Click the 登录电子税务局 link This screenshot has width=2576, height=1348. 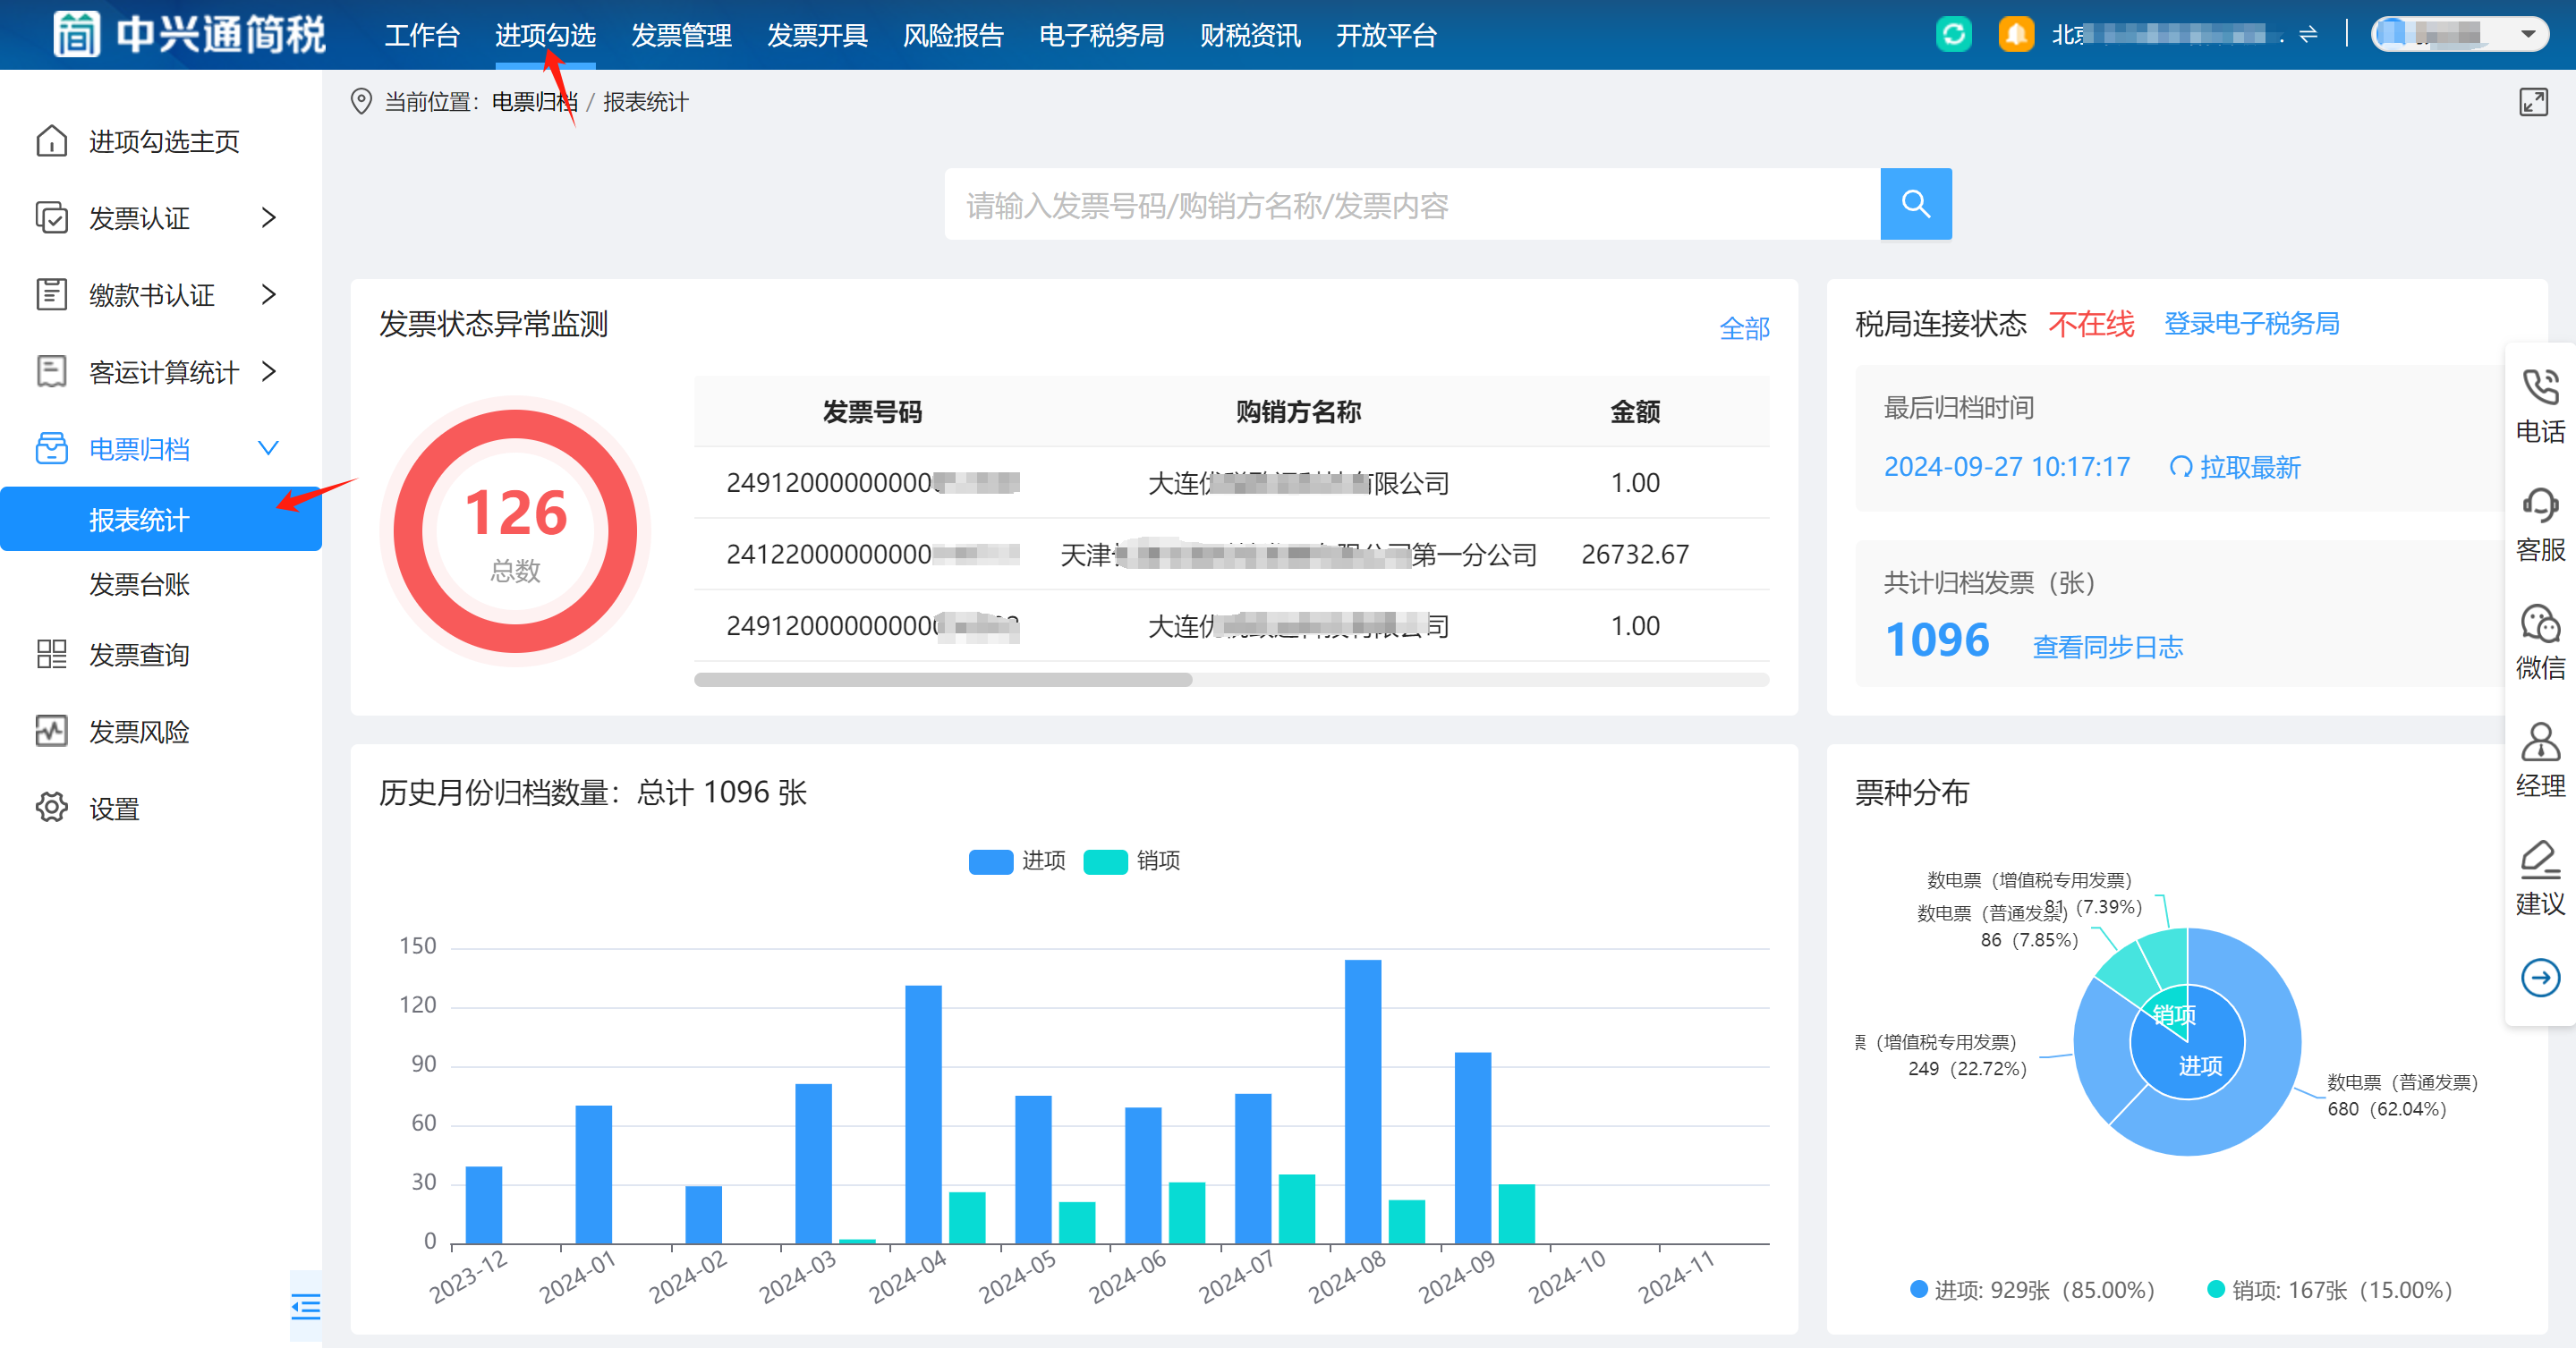[x=2251, y=324]
